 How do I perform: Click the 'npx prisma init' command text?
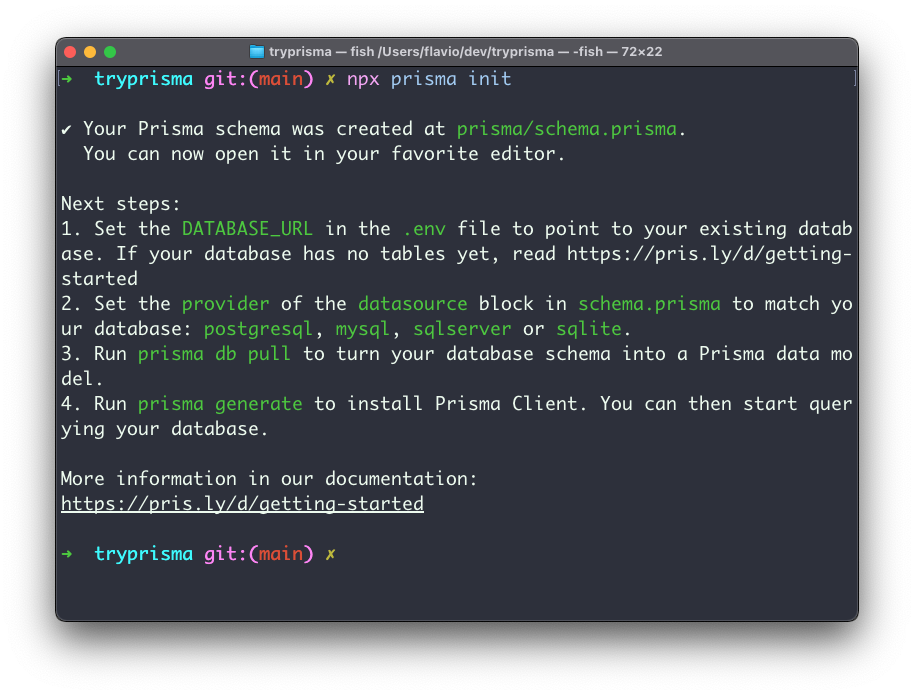point(429,79)
